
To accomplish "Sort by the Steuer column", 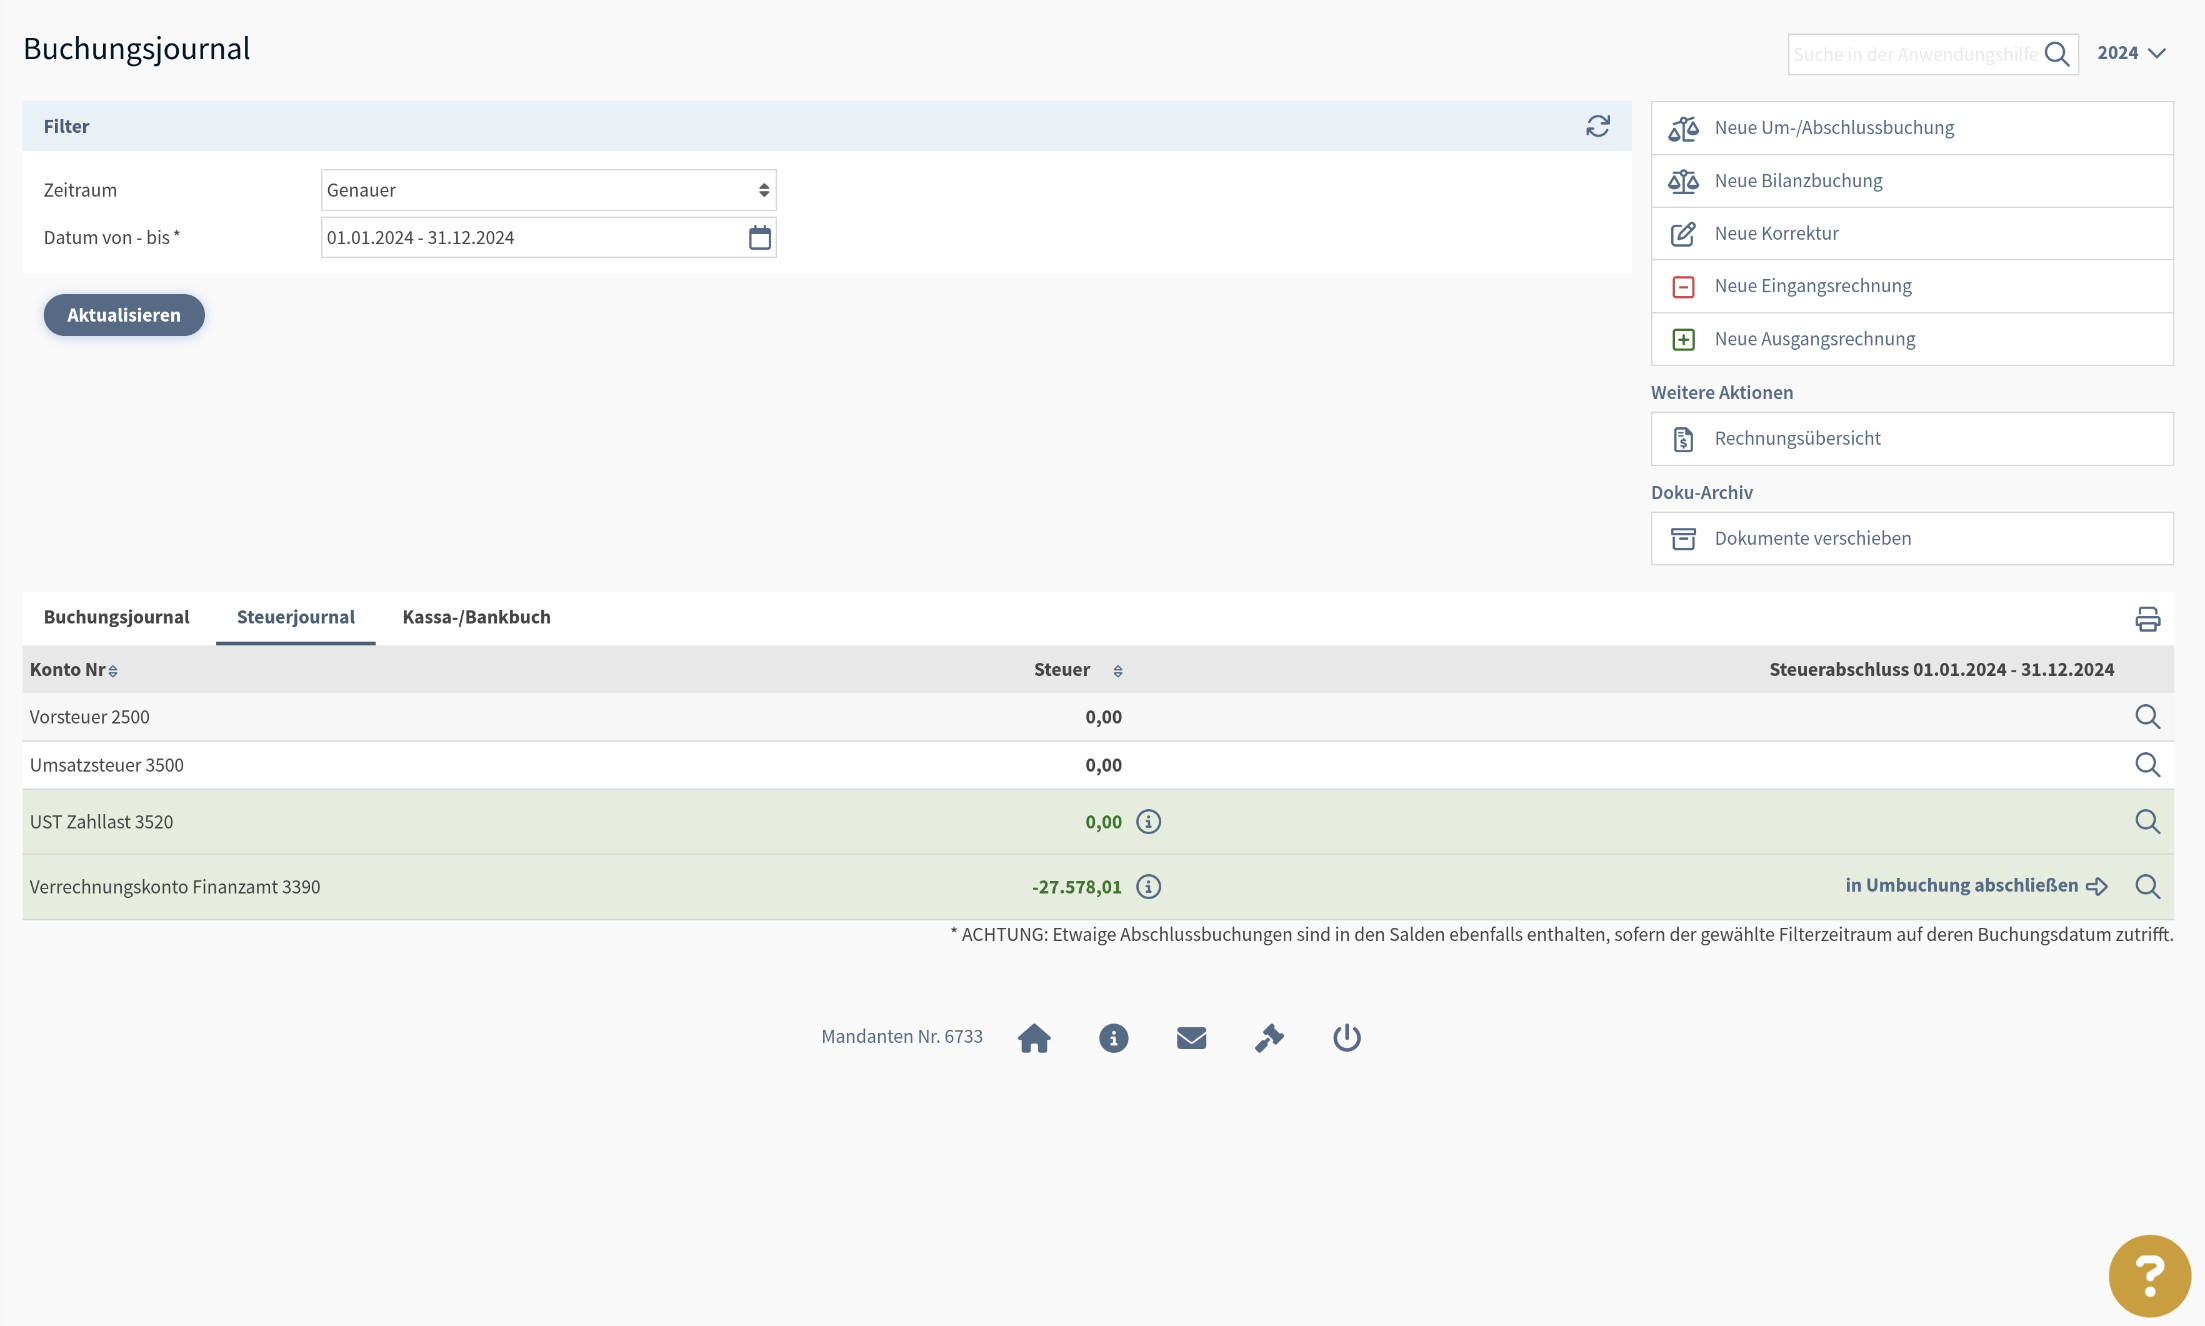I will click(x=1117, y=671).
